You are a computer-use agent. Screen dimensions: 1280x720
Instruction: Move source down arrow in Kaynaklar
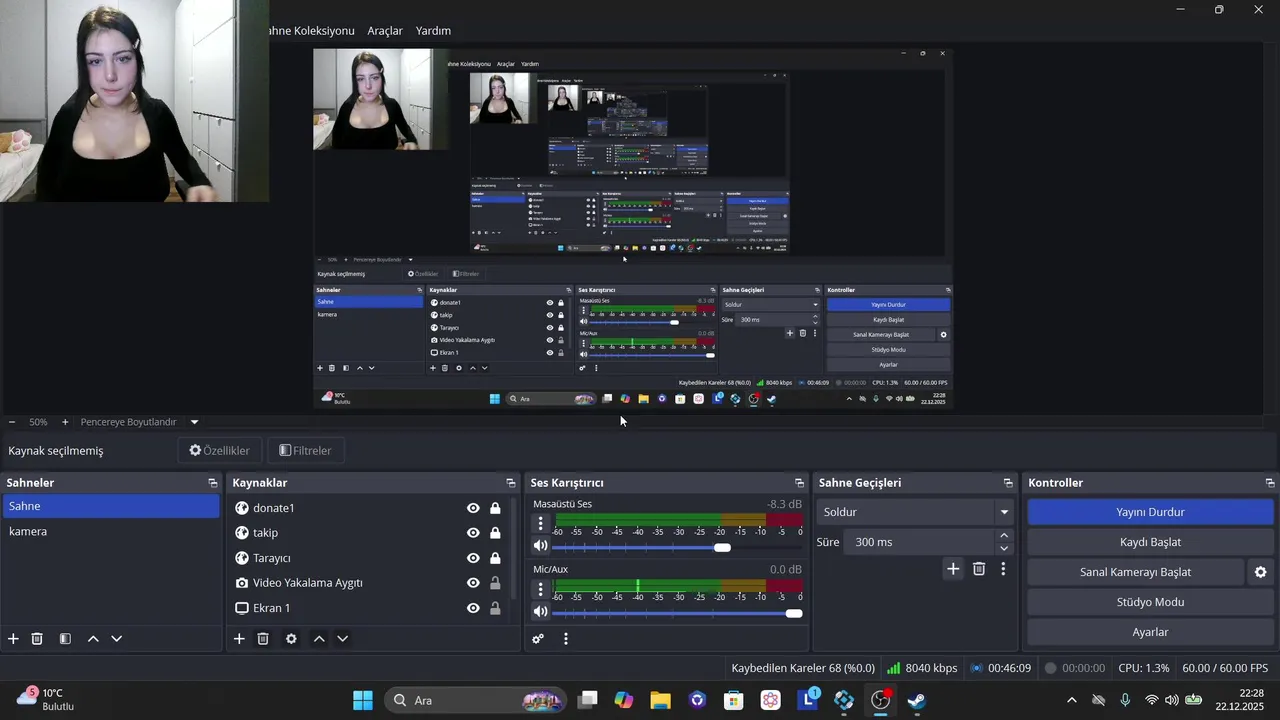tap(343, 638)
